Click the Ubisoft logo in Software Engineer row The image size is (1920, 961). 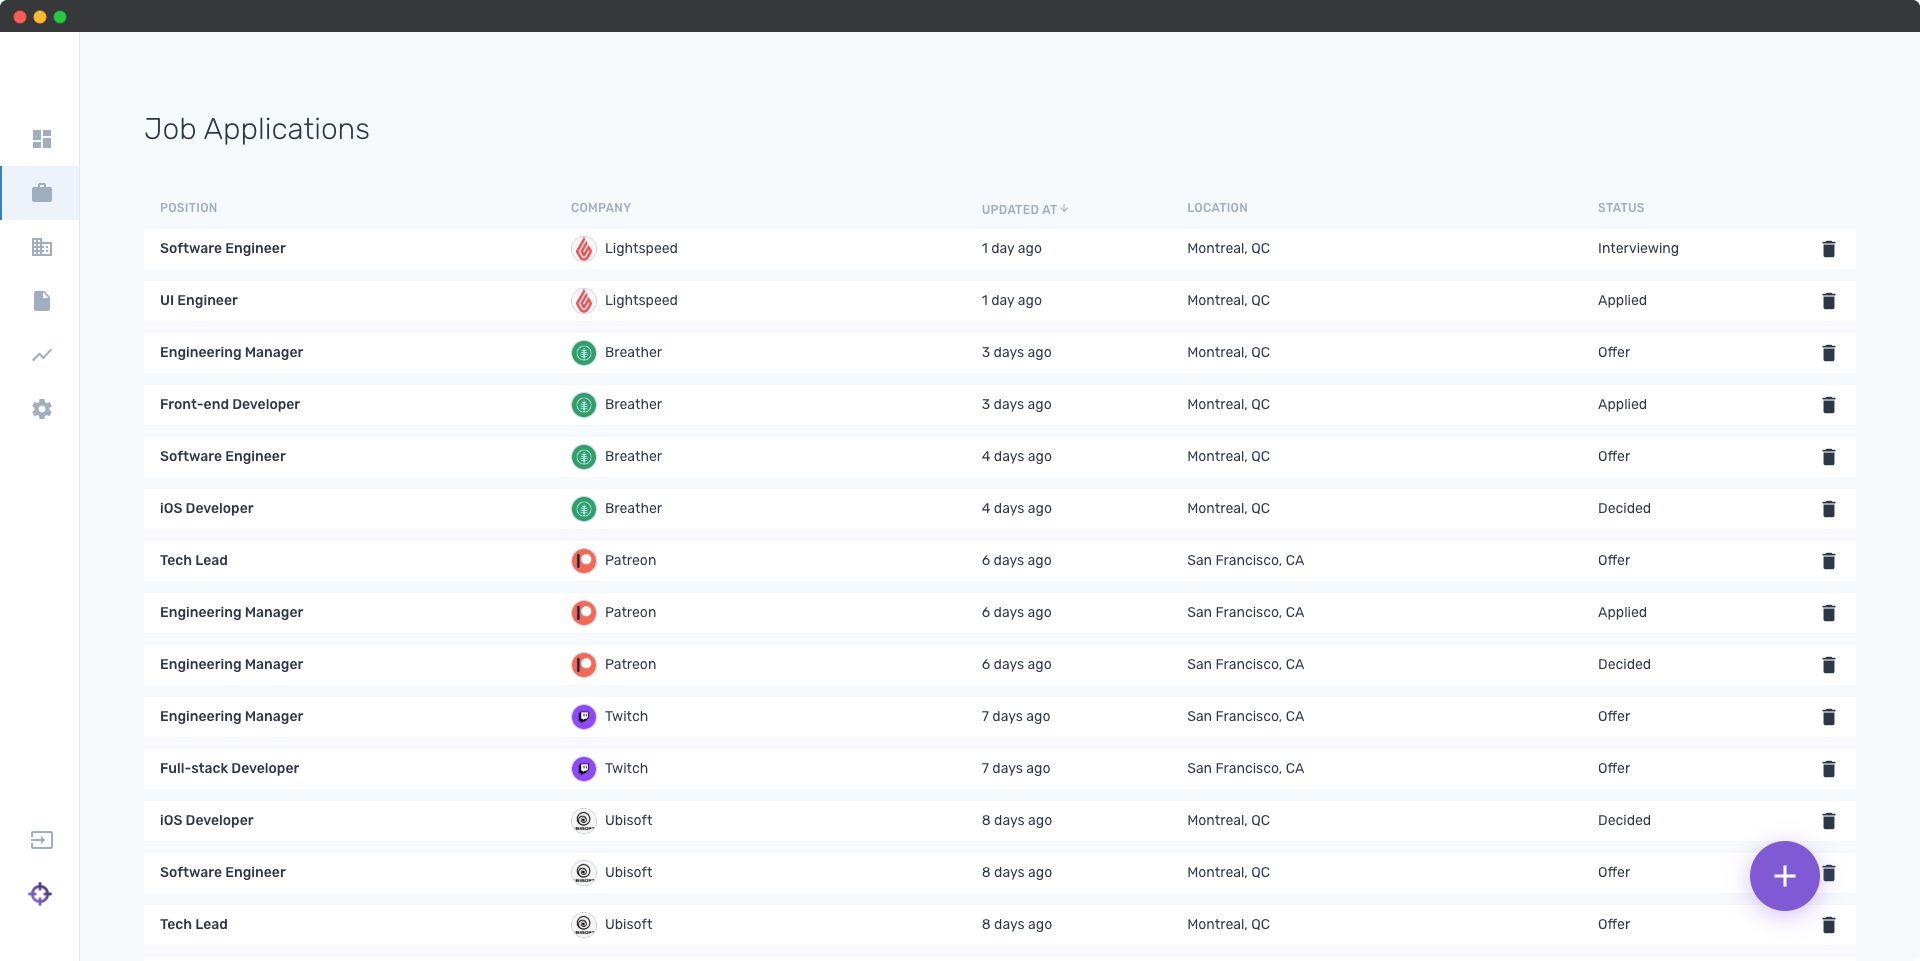coord(584,873)
